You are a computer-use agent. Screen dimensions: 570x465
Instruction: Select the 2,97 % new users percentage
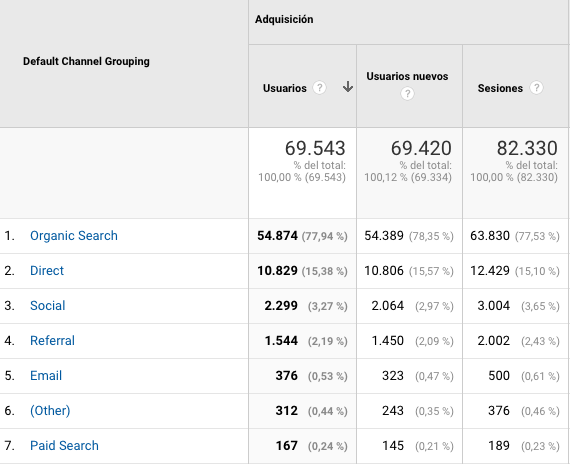[434, 306]
